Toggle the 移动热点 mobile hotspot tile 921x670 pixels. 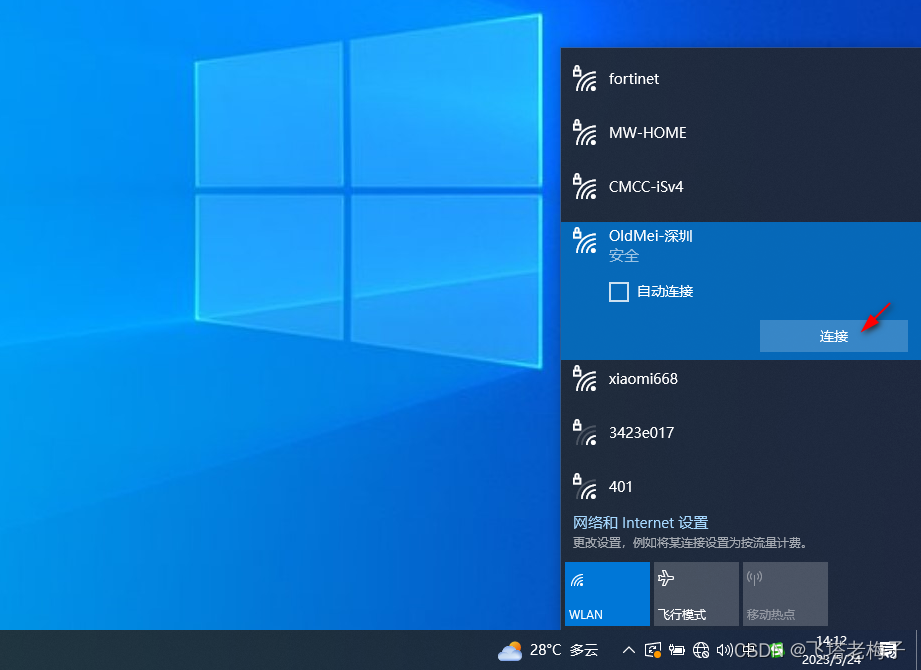(785, 594)
